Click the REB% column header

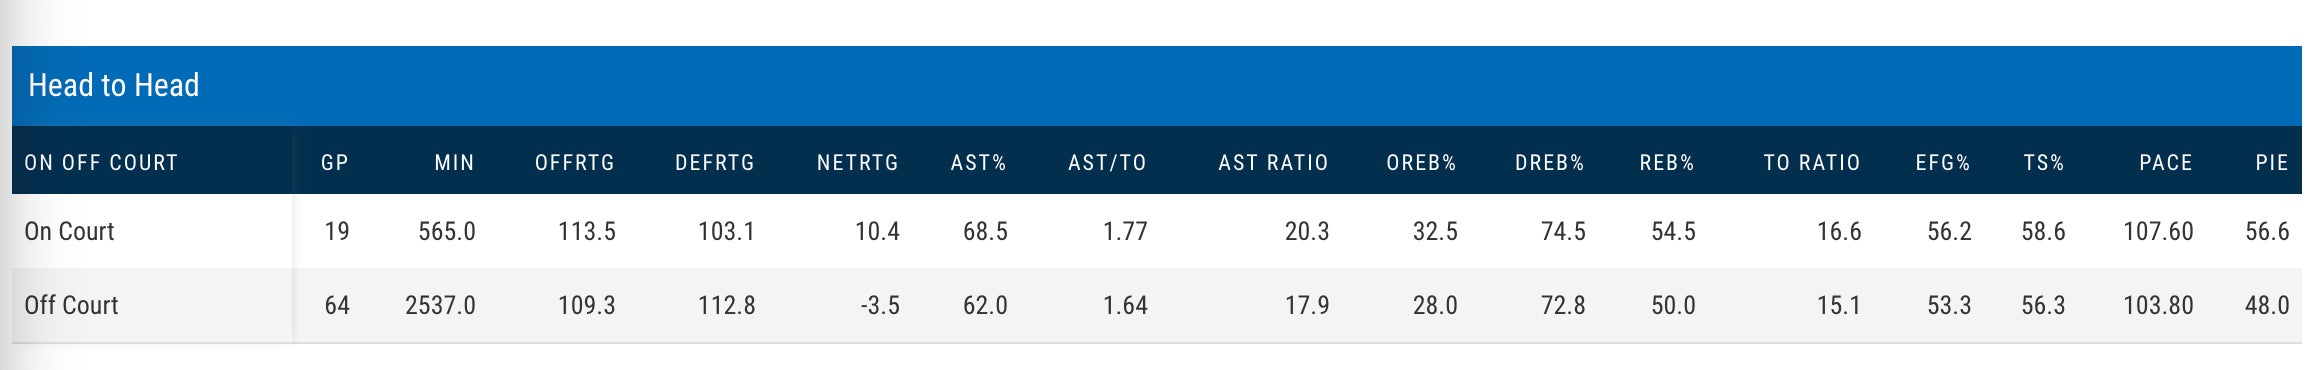[1667, 162]
